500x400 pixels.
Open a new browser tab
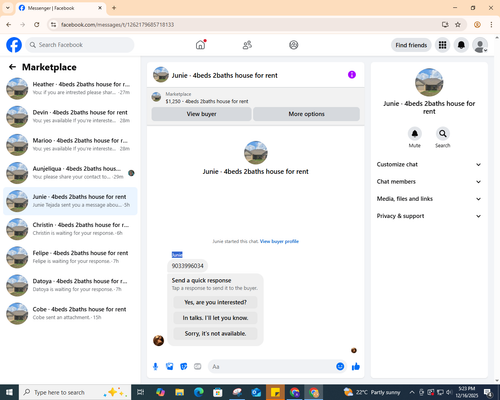[114, 8]
